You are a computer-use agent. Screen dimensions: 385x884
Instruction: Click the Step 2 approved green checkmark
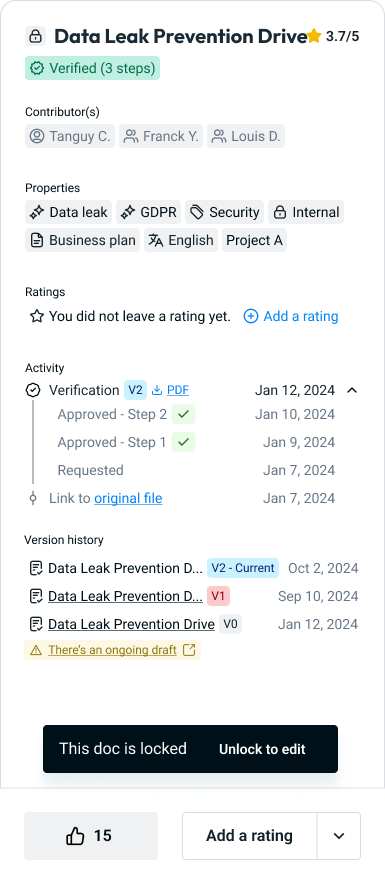(183, 414)
